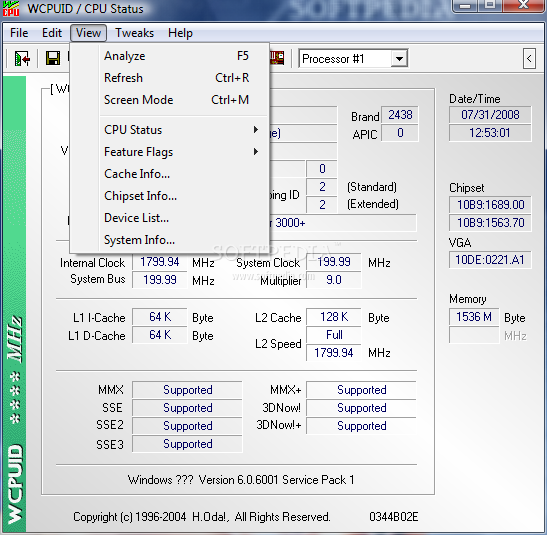Close the open View menu

(88, 33)
